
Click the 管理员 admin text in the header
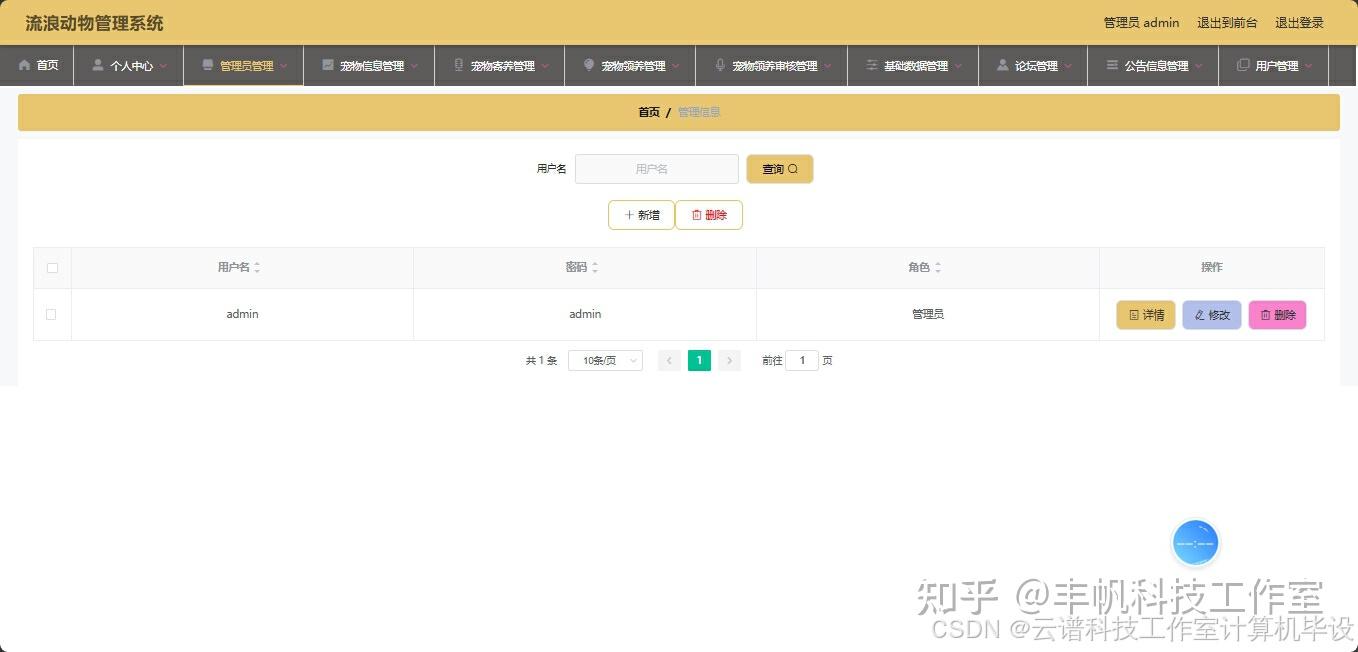(1141, 23)
